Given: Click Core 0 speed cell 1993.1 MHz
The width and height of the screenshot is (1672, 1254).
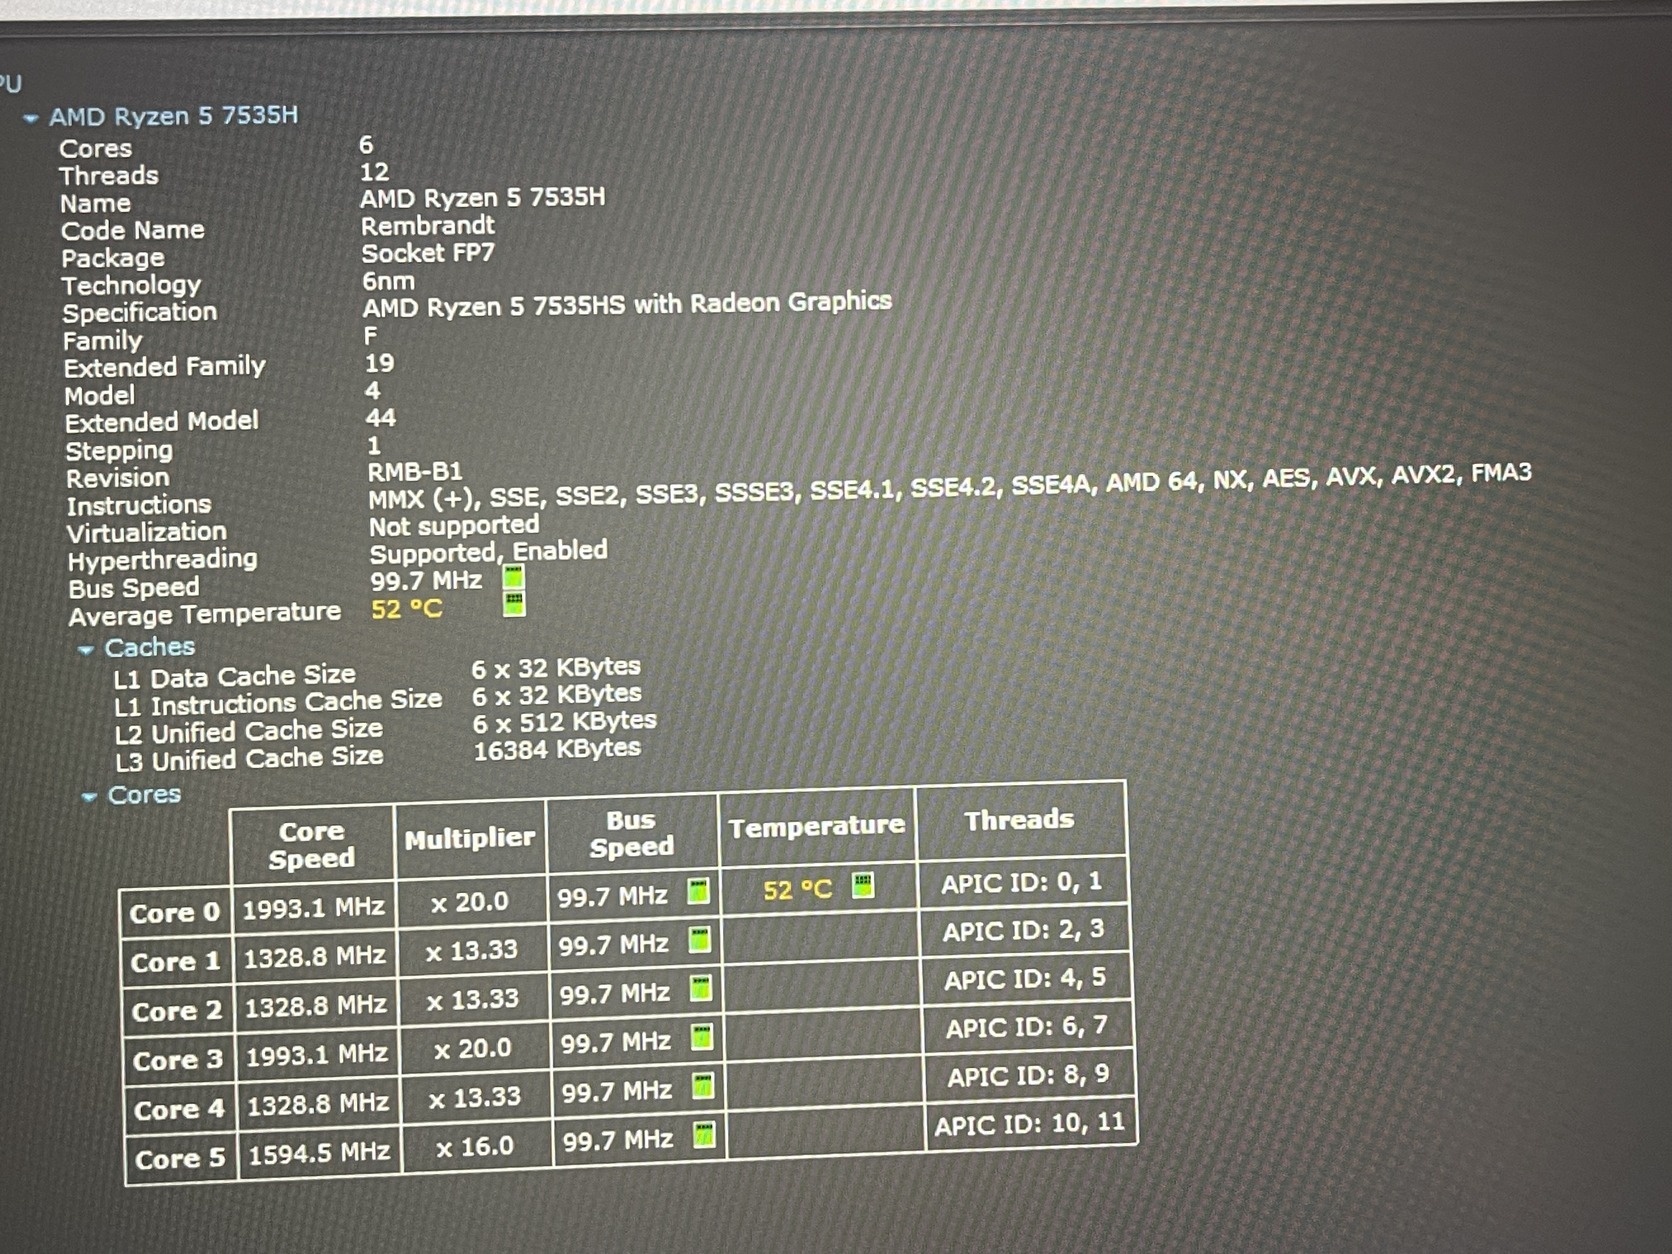Looking at the screenshot, I should coord(314,908).
